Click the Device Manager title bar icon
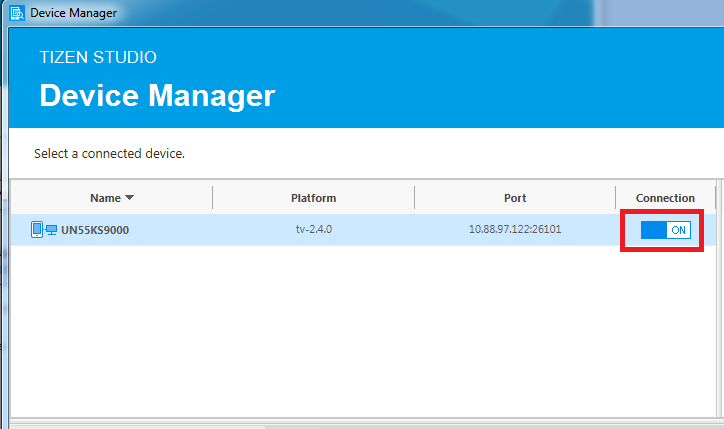724x429 pixels. (18, 13)
